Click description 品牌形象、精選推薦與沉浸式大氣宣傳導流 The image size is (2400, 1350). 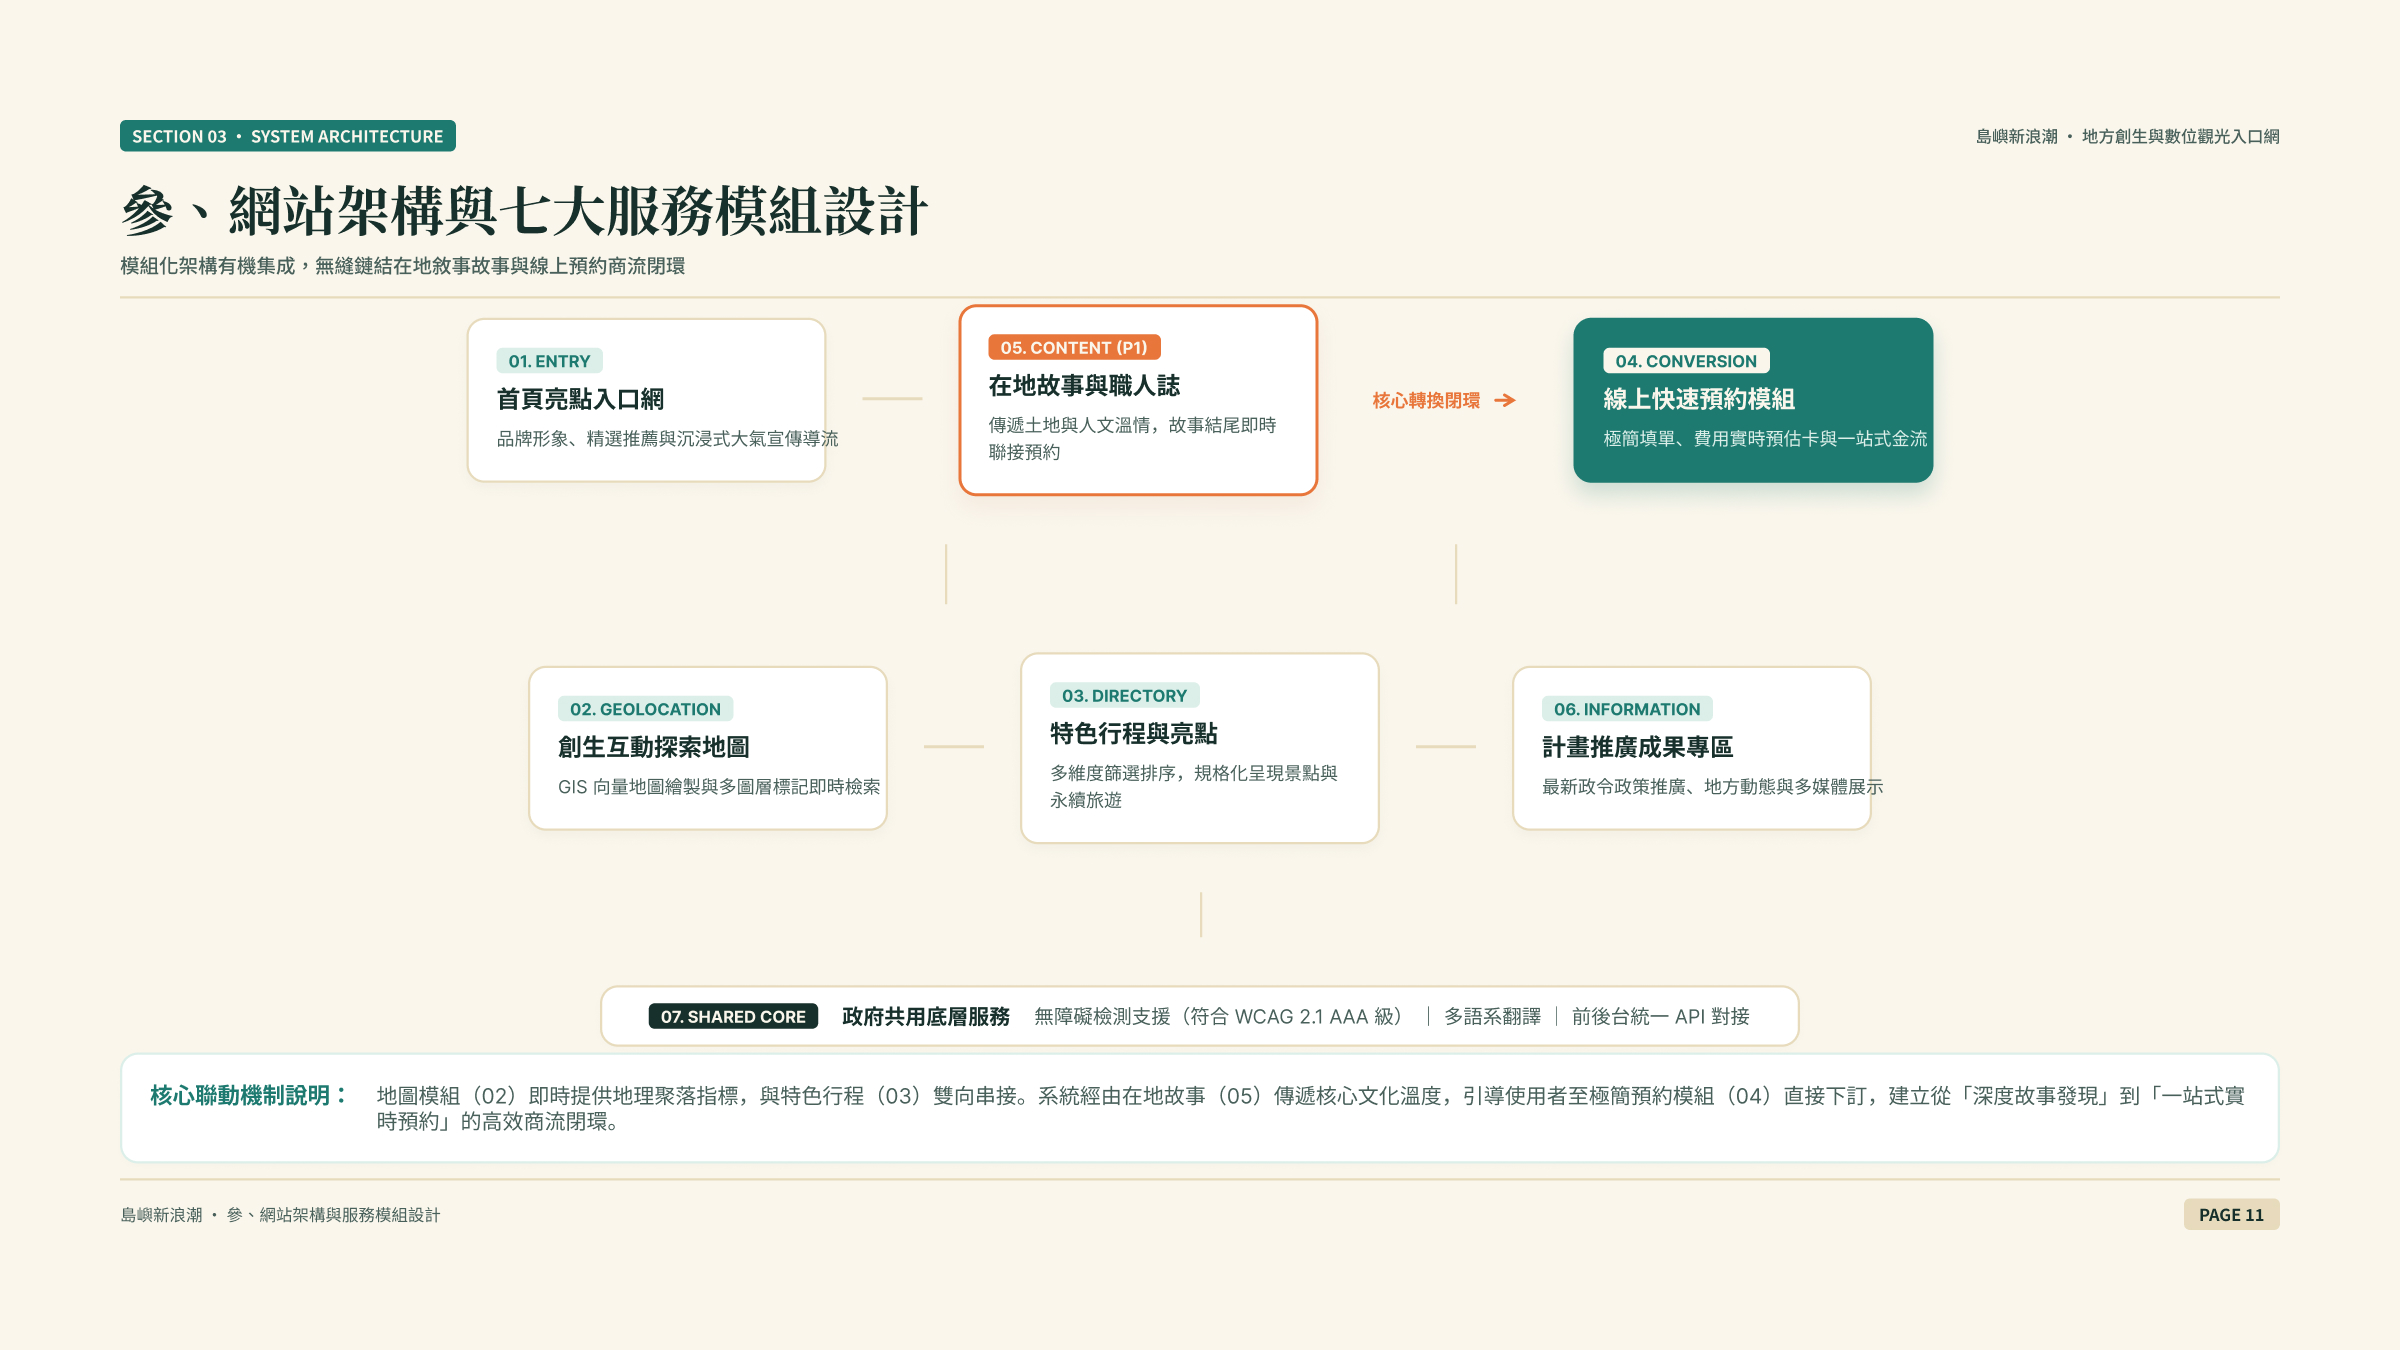pos(667,439)
